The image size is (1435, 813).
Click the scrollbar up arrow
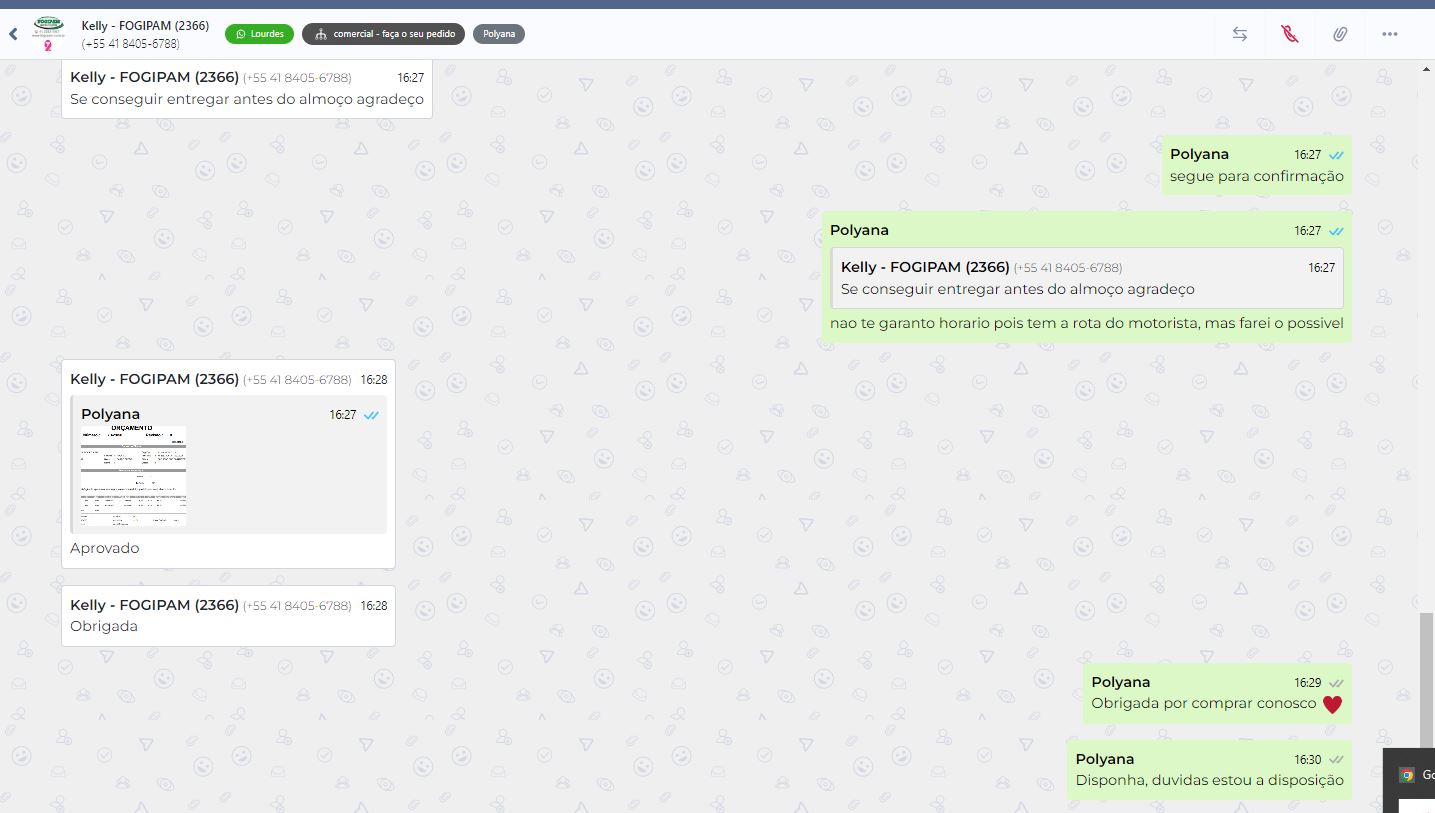coord(1426,69)
